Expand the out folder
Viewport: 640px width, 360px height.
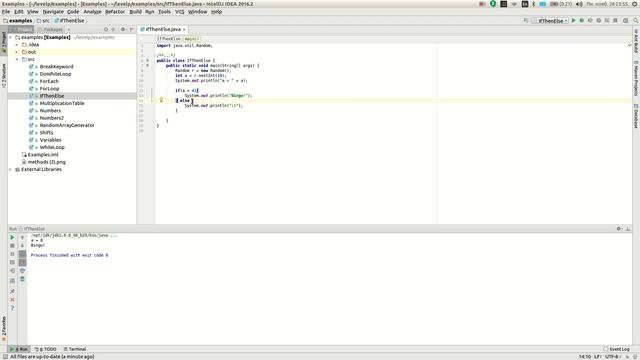click(17, 52)
